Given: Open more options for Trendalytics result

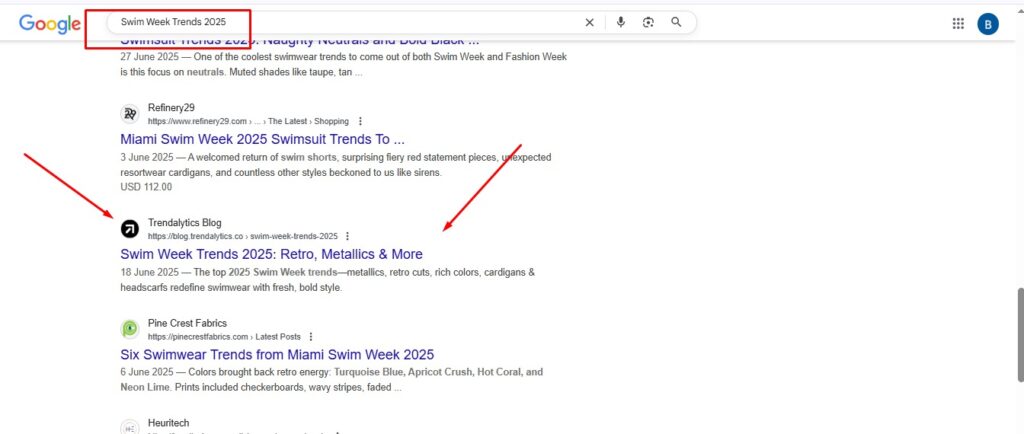Looking at the screenshot, I should point(347,236).
